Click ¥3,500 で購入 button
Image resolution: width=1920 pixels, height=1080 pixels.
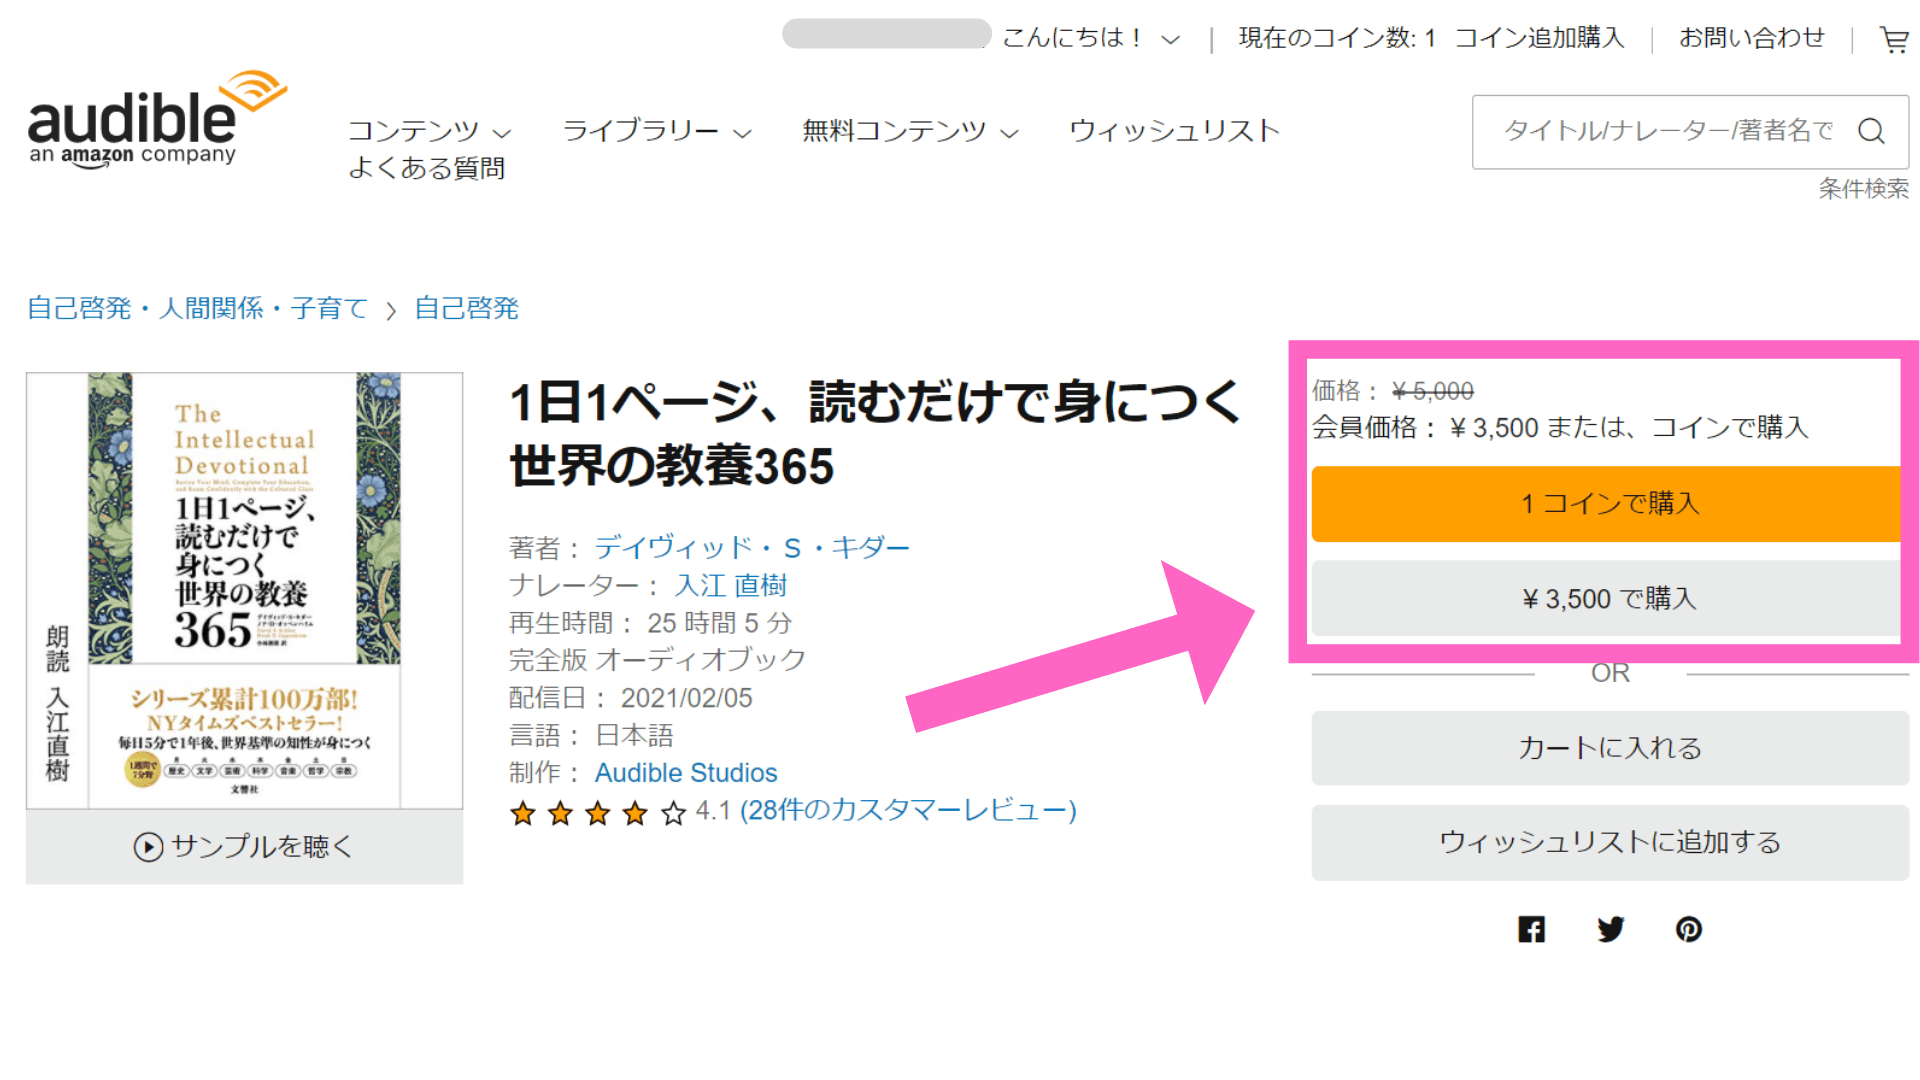click(1606, 598)
